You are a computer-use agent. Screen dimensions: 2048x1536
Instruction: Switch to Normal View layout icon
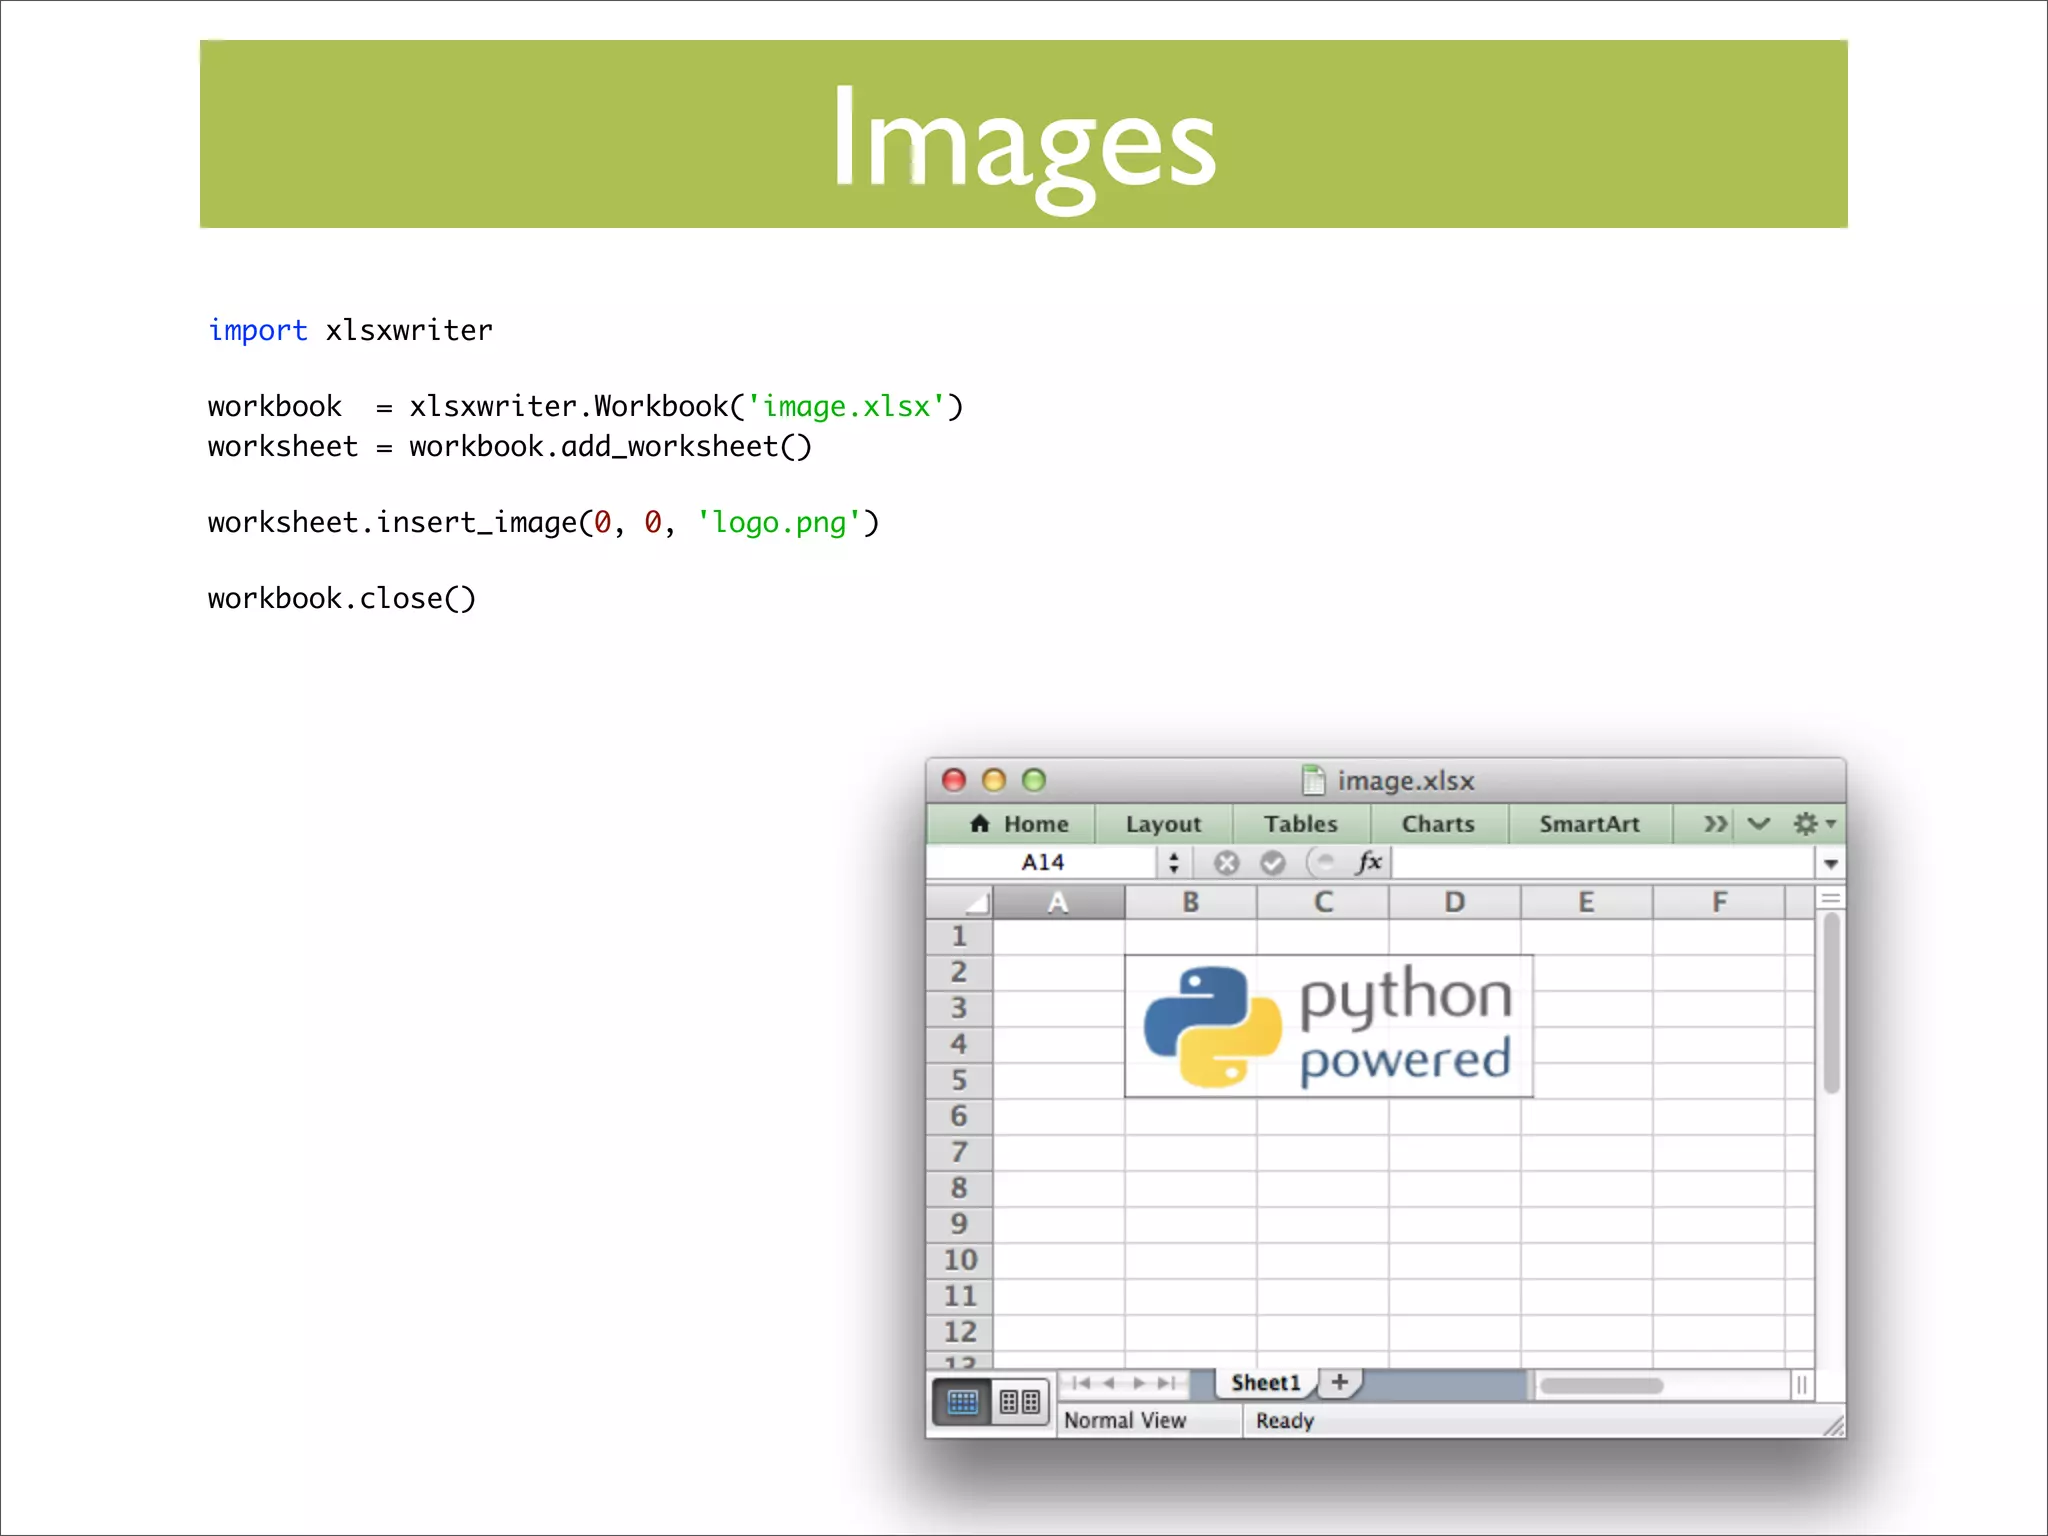(x=962, y=1402)
